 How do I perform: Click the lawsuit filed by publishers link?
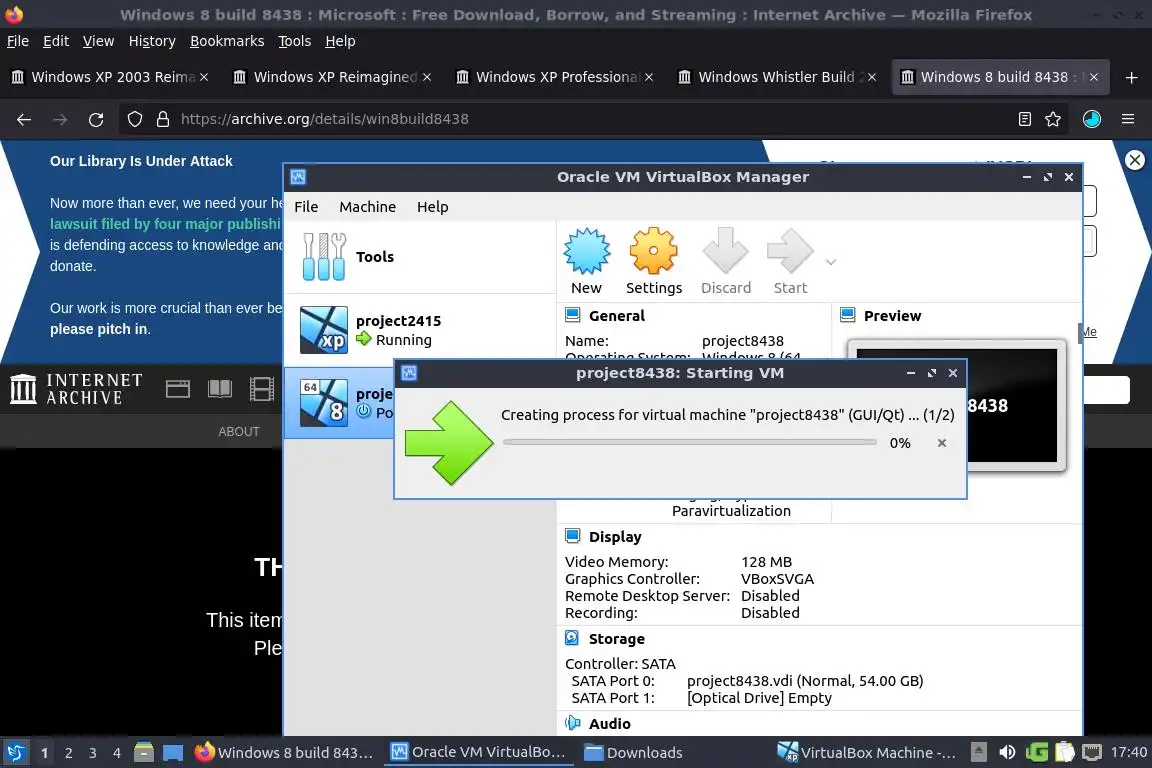165,224
